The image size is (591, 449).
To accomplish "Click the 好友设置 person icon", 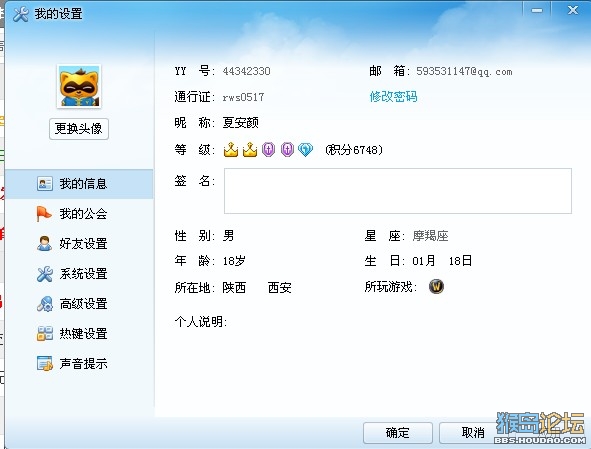I will 44,244.
